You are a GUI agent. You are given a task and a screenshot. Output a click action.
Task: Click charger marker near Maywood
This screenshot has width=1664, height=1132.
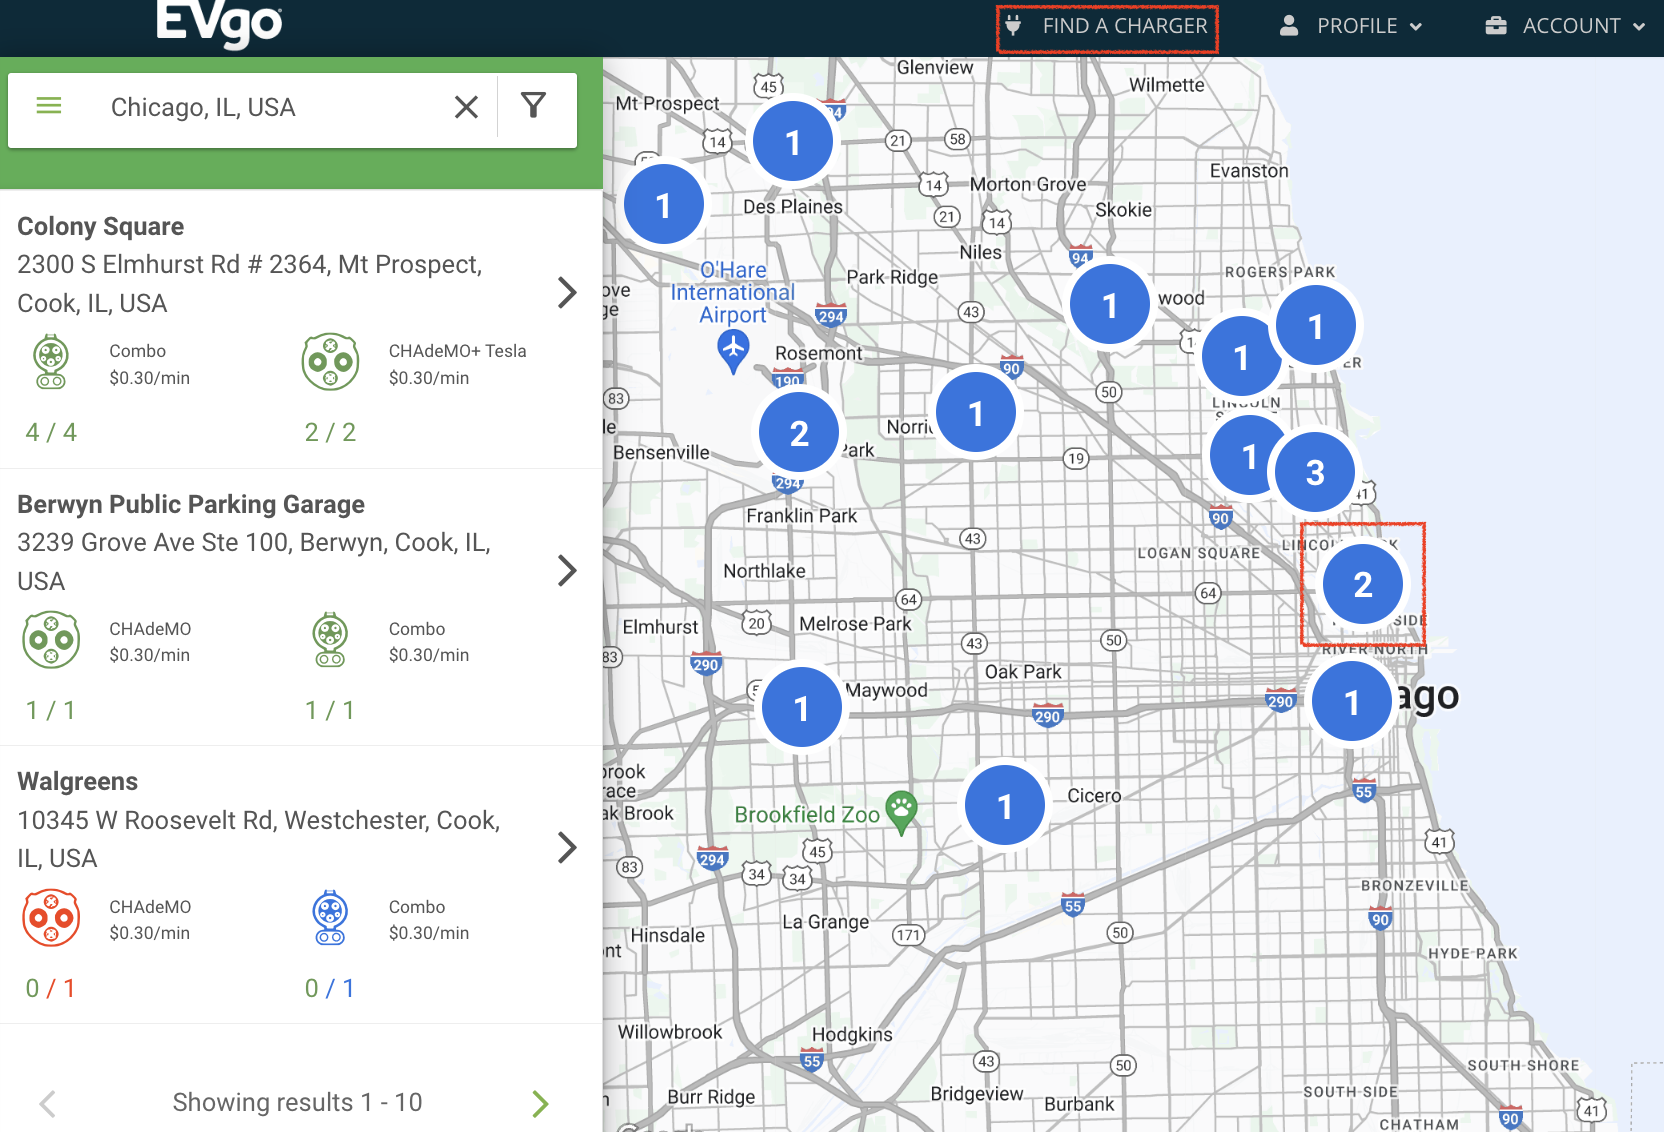[802, 708]
